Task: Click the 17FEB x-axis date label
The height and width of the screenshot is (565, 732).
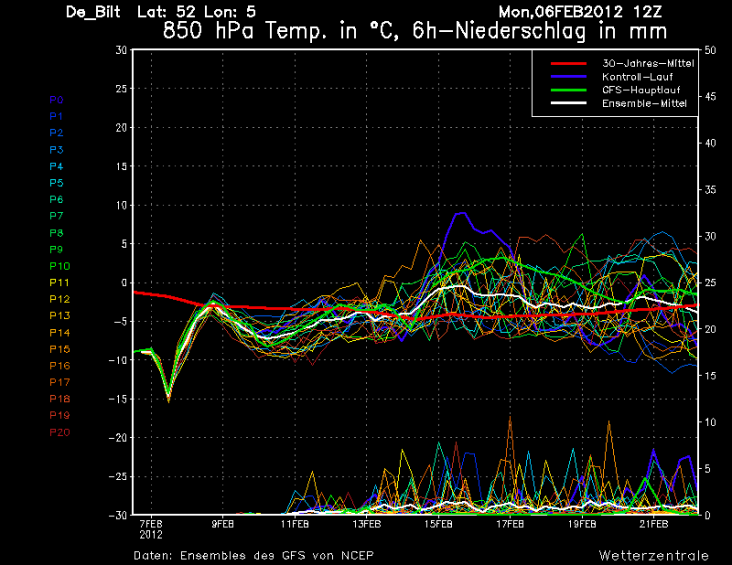Action: tap(510, 524)
